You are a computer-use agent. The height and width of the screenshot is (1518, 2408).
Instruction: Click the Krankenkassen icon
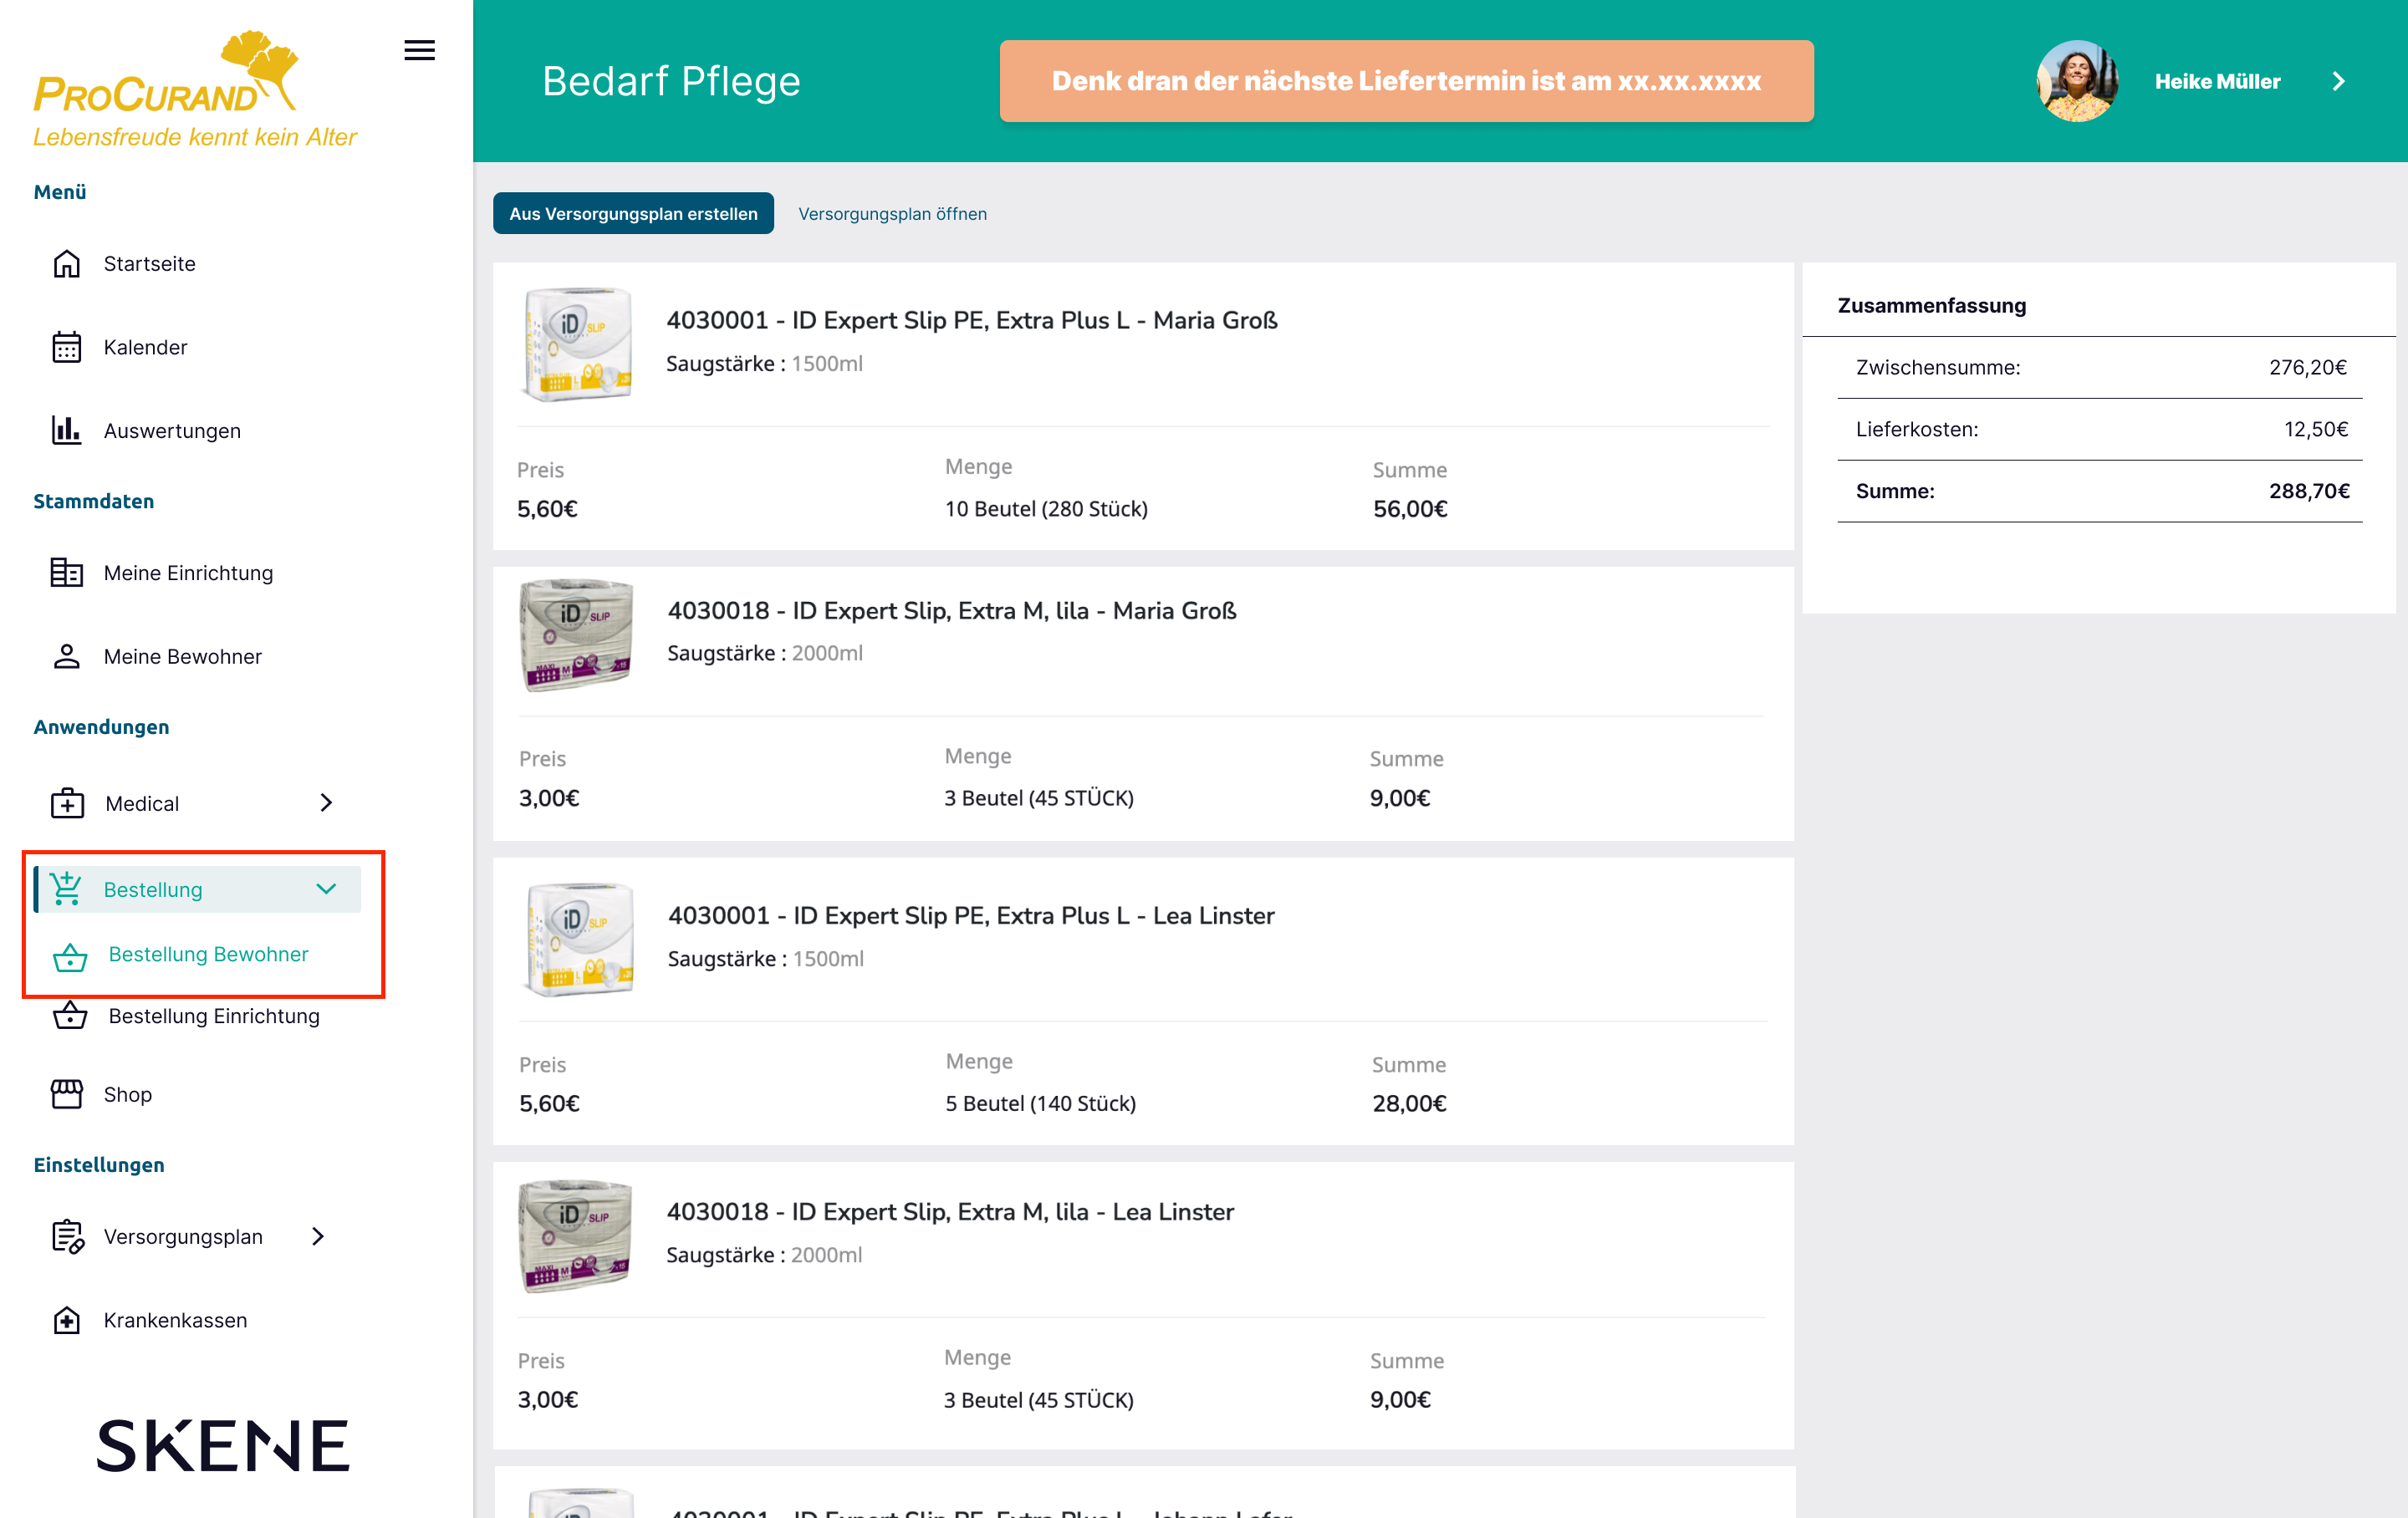click(67, 1320)
